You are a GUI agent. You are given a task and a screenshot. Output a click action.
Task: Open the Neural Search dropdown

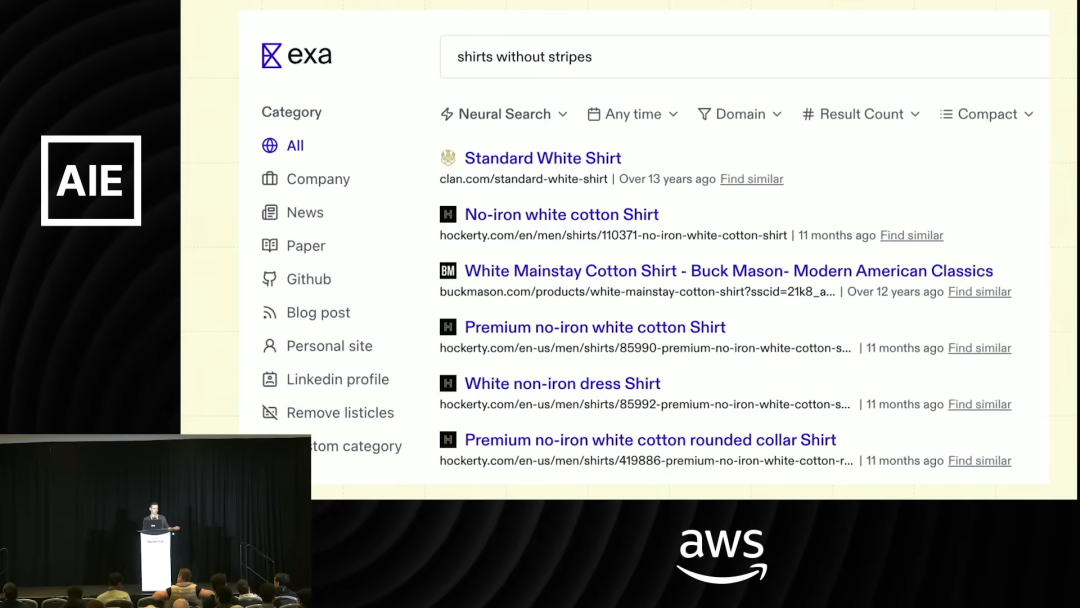[504, 114]
